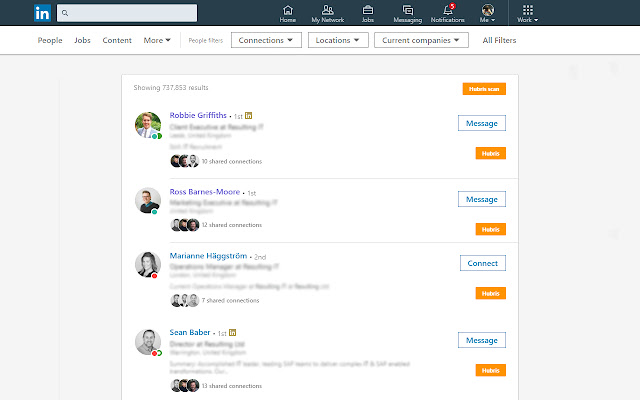View Marianne Häggström's 7 shared connections

click(x=231, y=301)
